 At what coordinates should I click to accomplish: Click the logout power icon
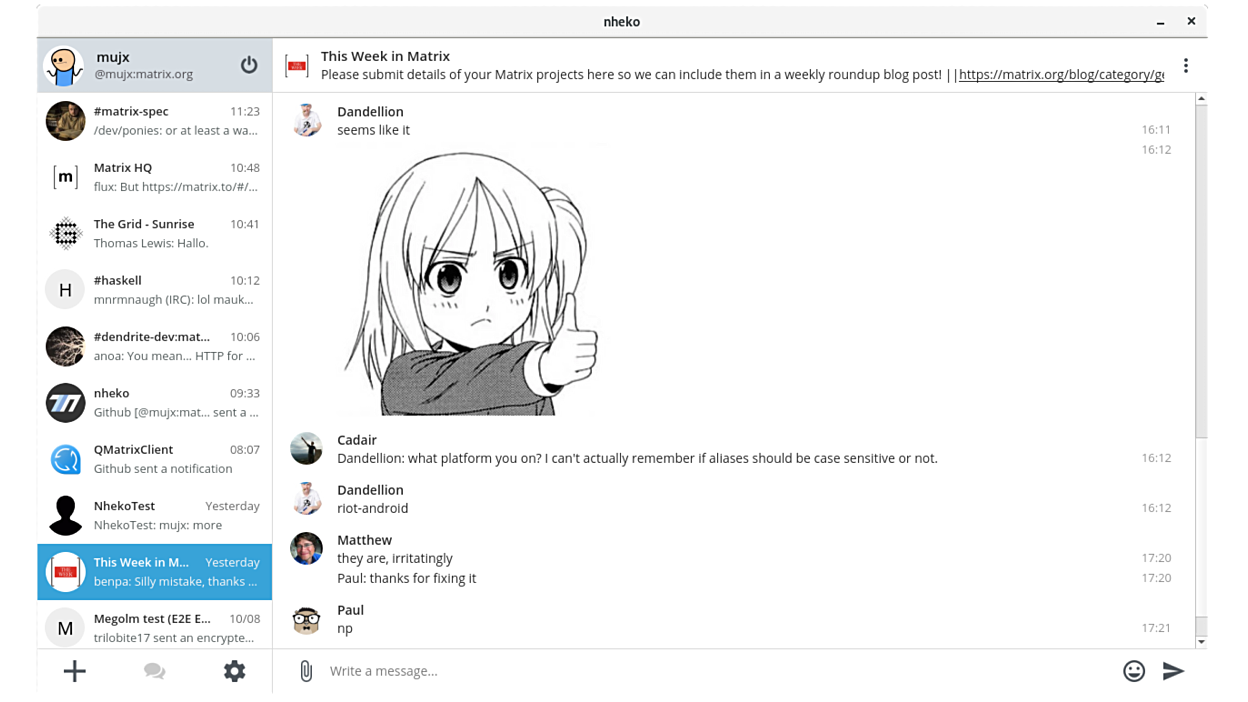click(249, 65)
